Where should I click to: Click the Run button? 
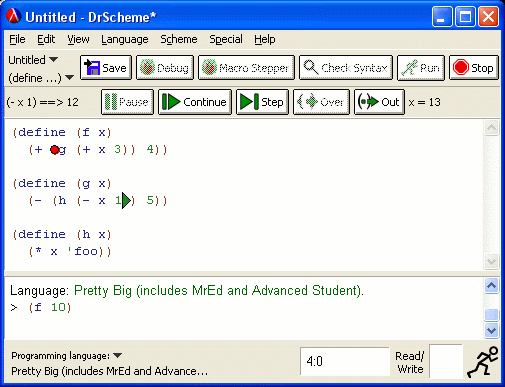tap(421, 68)
